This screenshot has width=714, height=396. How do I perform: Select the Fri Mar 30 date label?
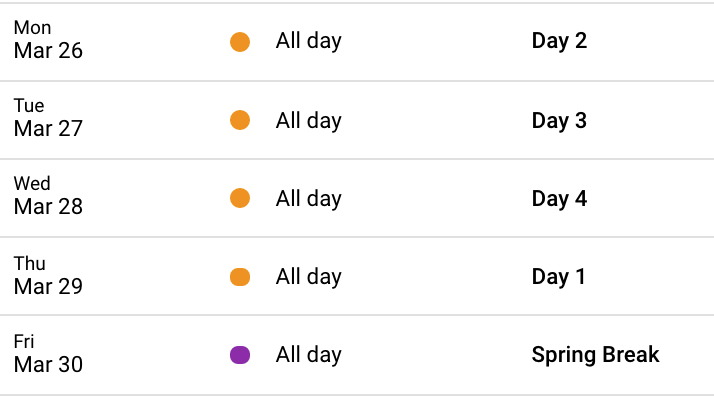(48, 354)
